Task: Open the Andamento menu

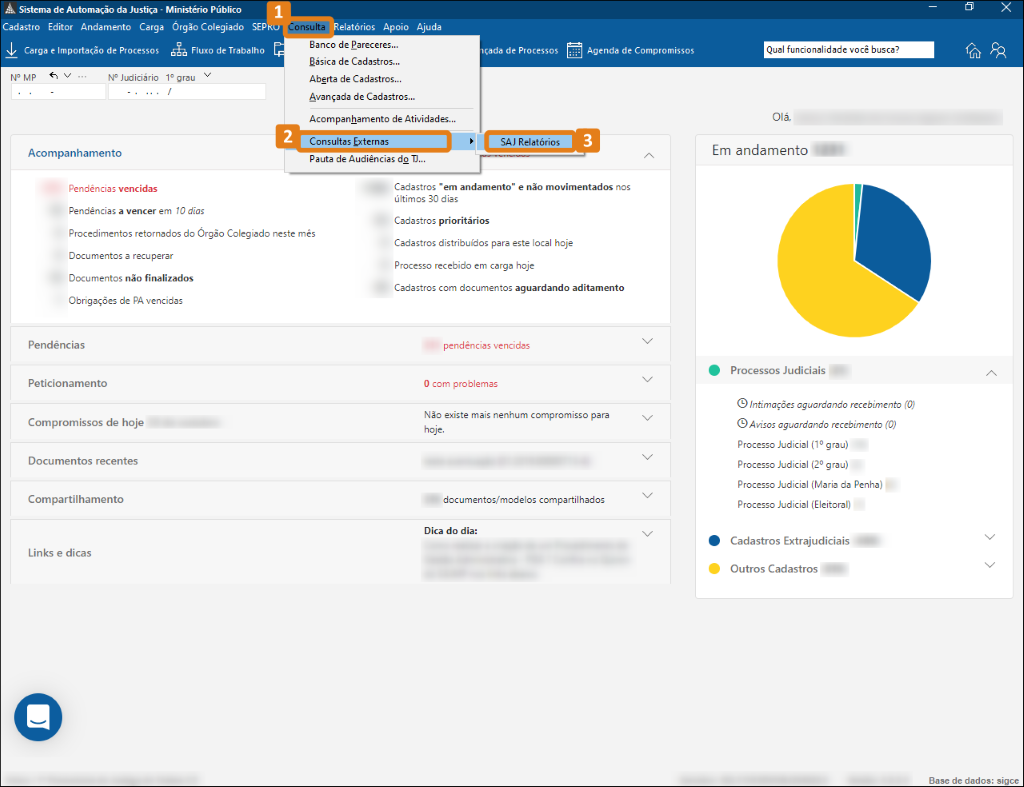Action: click(106, 27)
